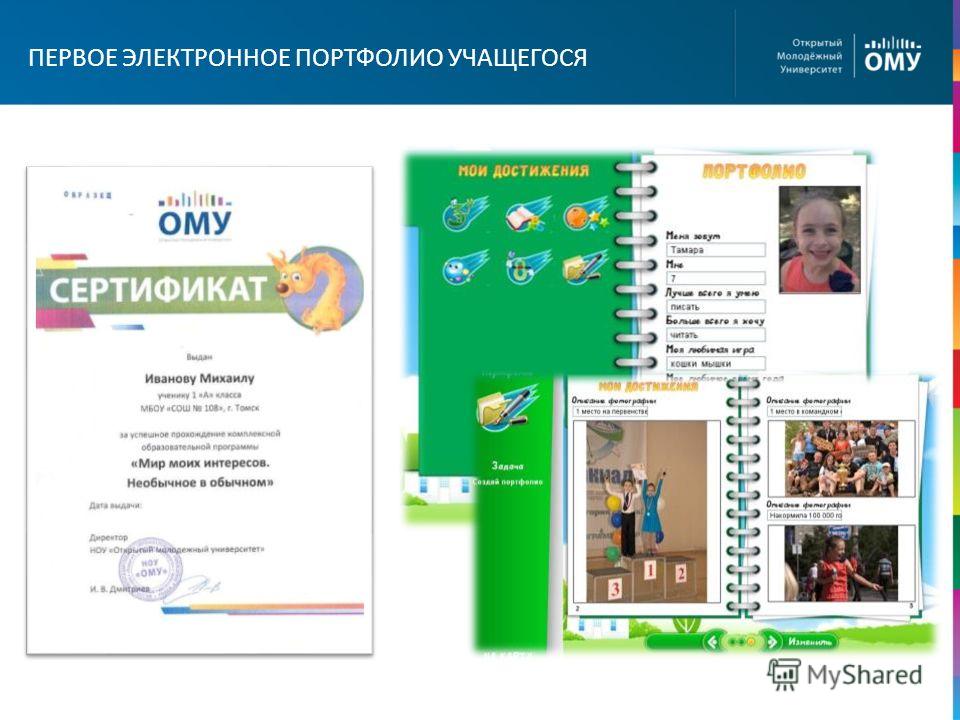Click the field containing читать
960x720 pixels.
[716, 335]
